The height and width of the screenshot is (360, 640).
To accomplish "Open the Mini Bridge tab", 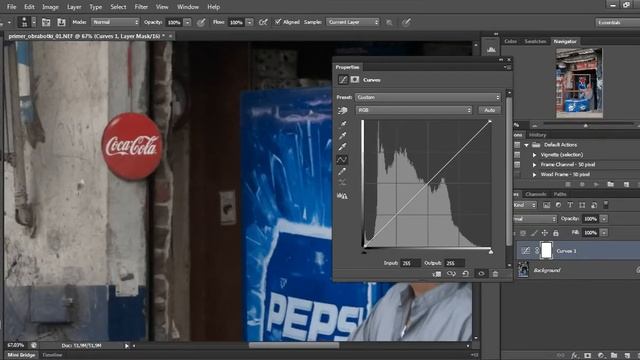I will pos(21,355).
